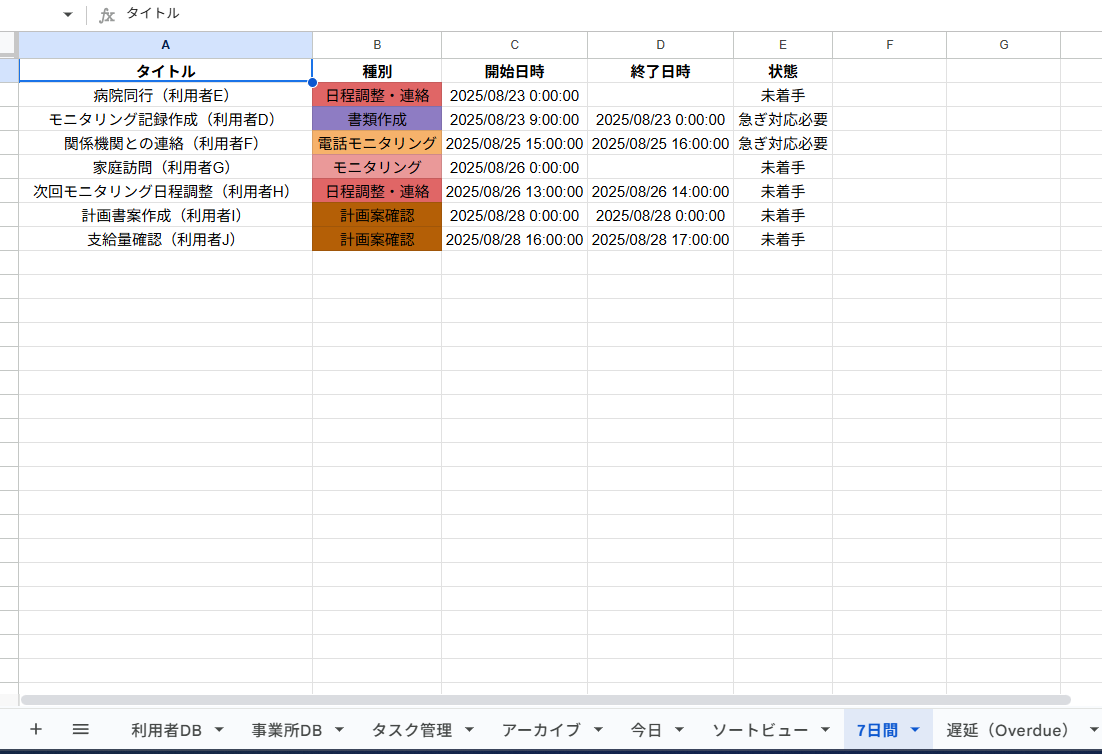Viewport: 1102px width, 754px height.
Task: Select the active 7日間 sheet tab
Action: tap(877, 730)
